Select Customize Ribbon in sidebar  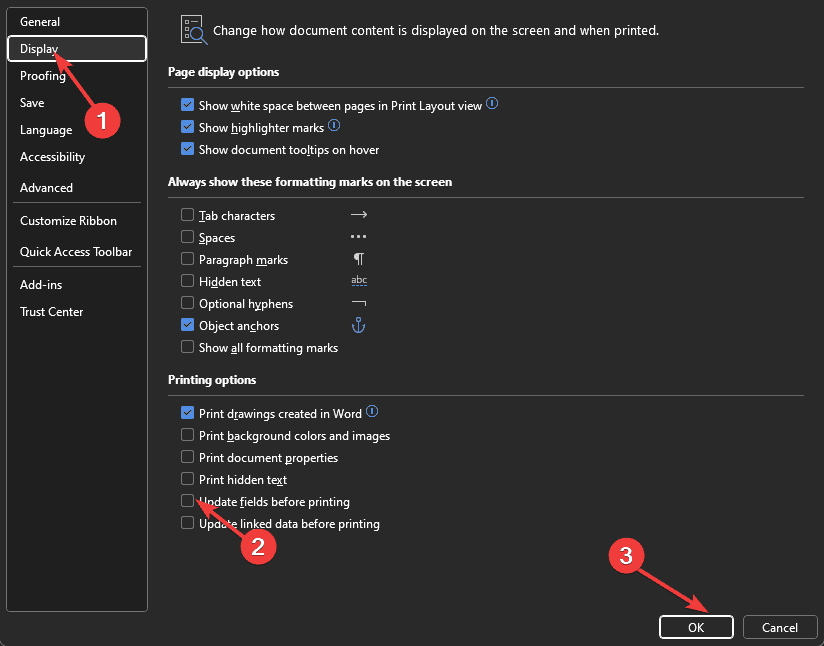pyautogui.click(x=68, y=221)
